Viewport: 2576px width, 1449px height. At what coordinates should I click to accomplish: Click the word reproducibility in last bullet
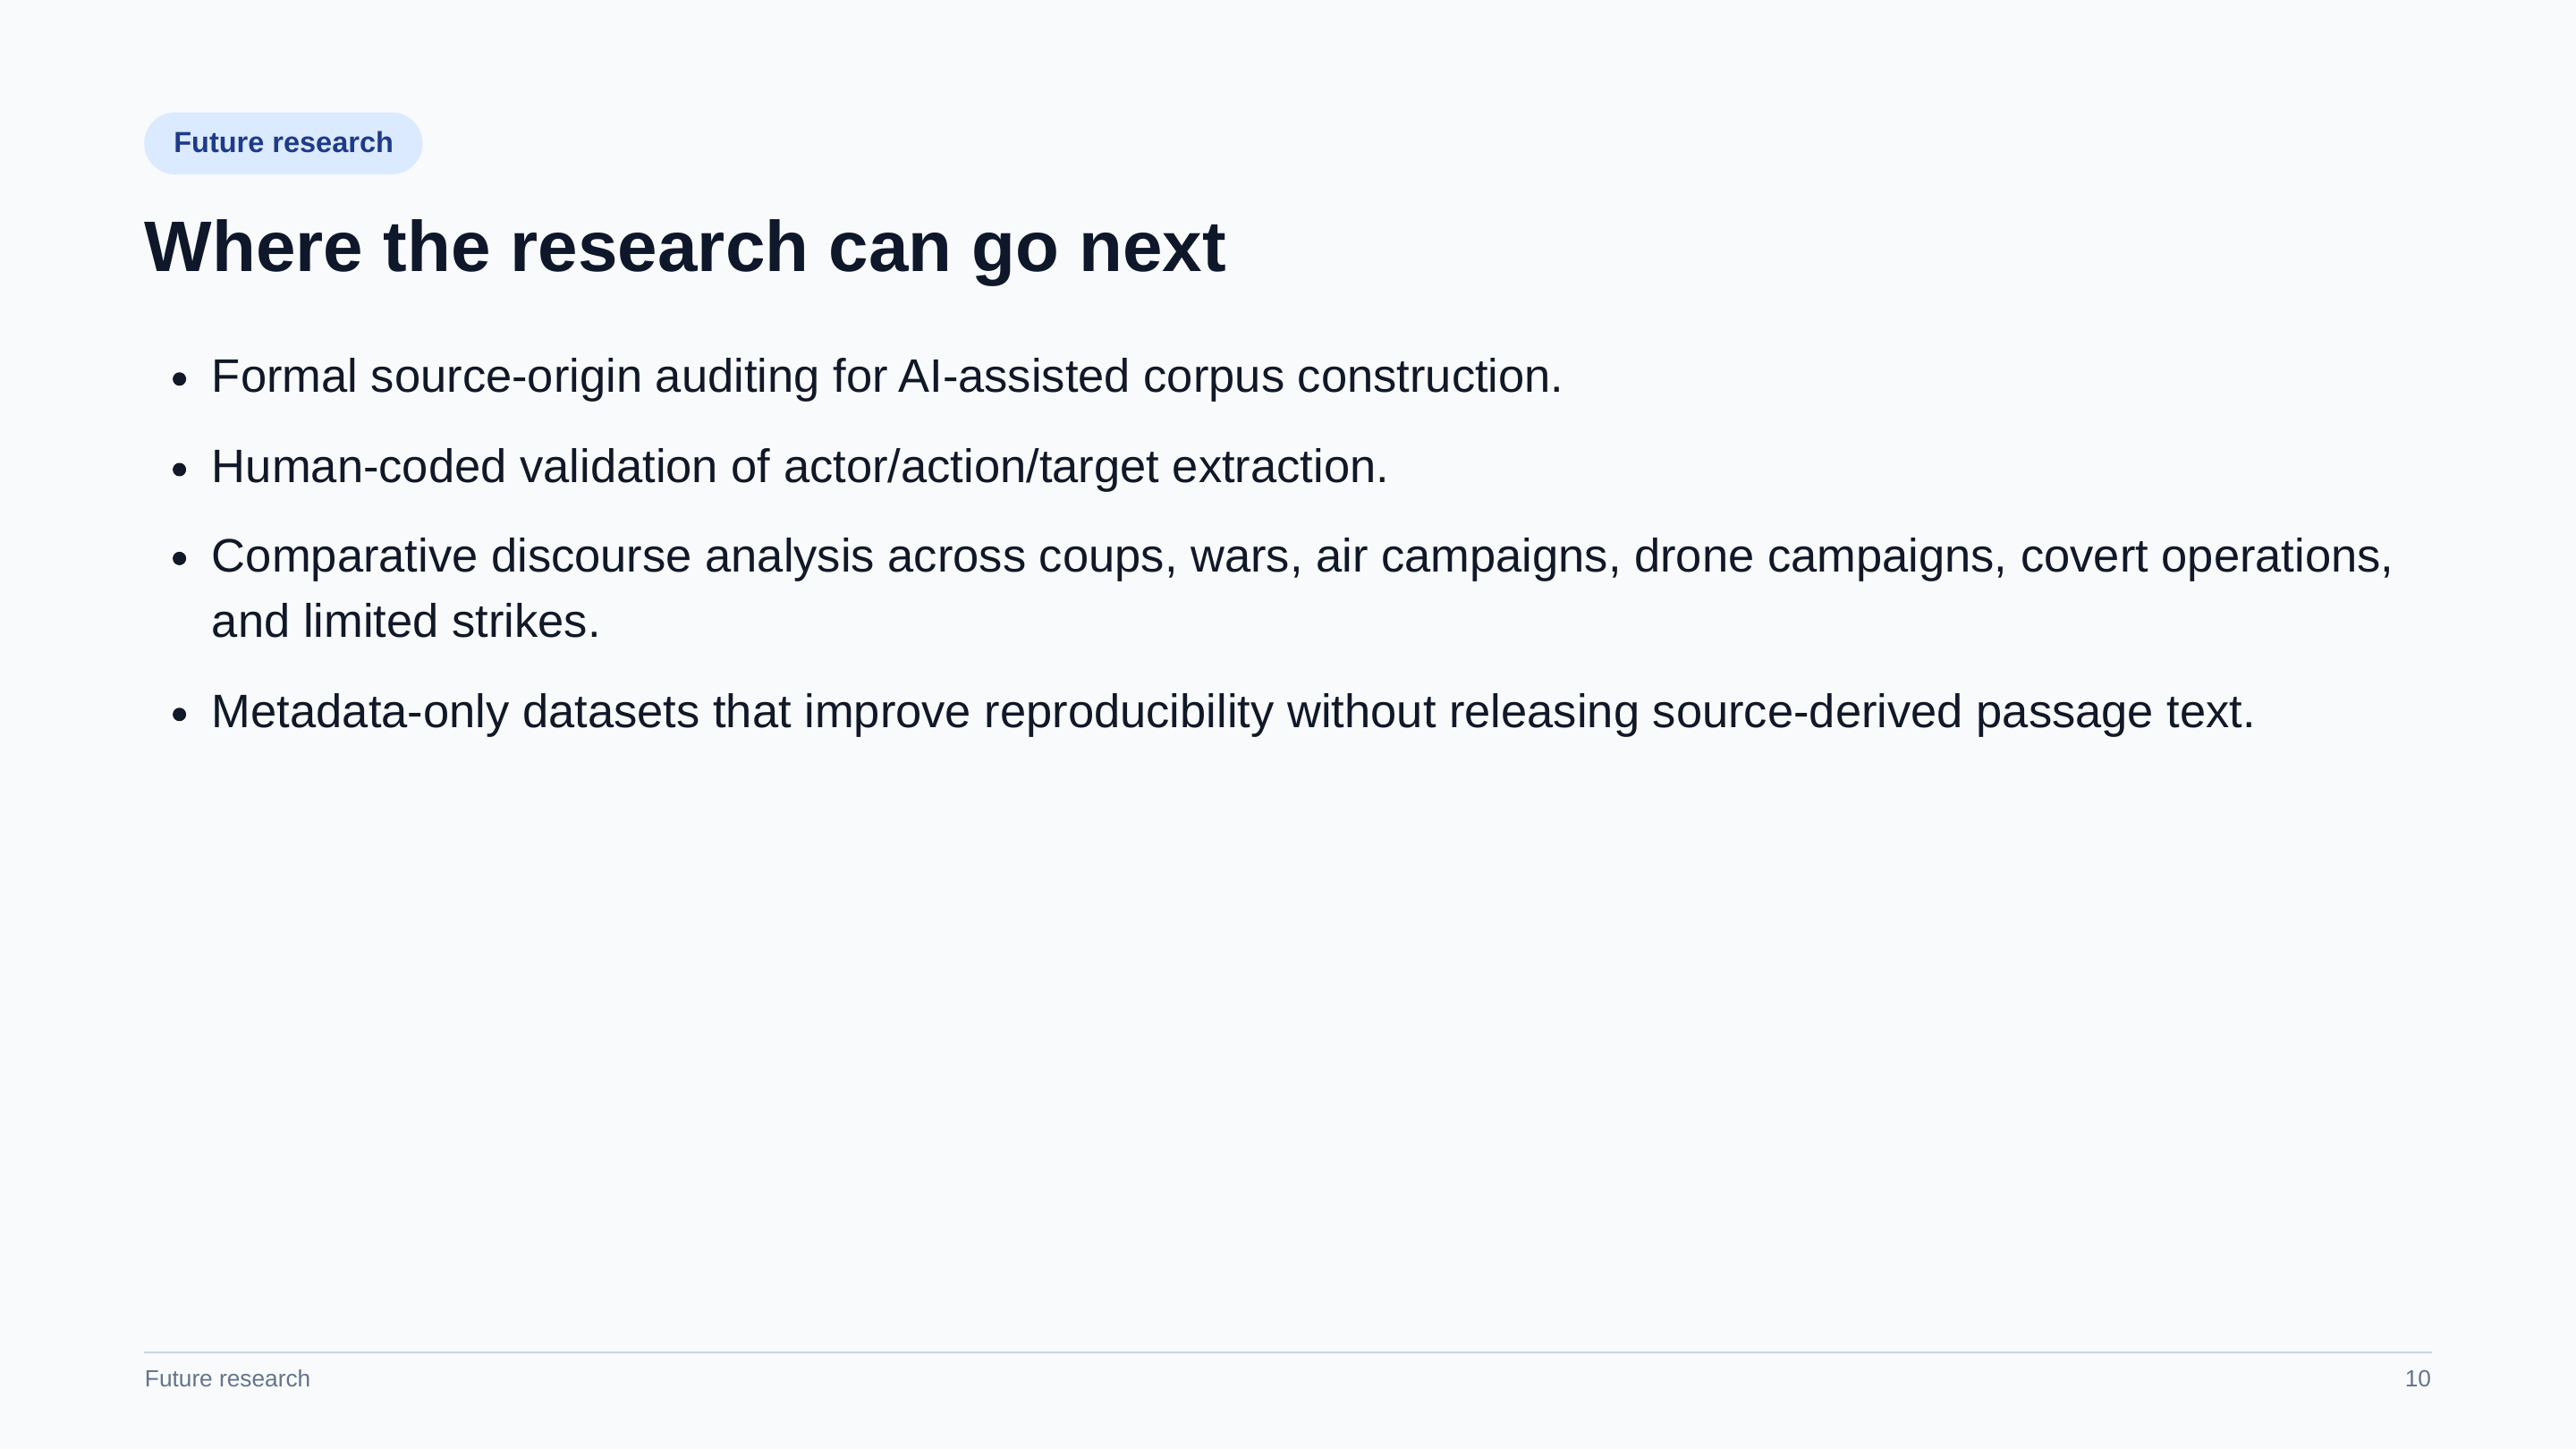point(1128,712)
